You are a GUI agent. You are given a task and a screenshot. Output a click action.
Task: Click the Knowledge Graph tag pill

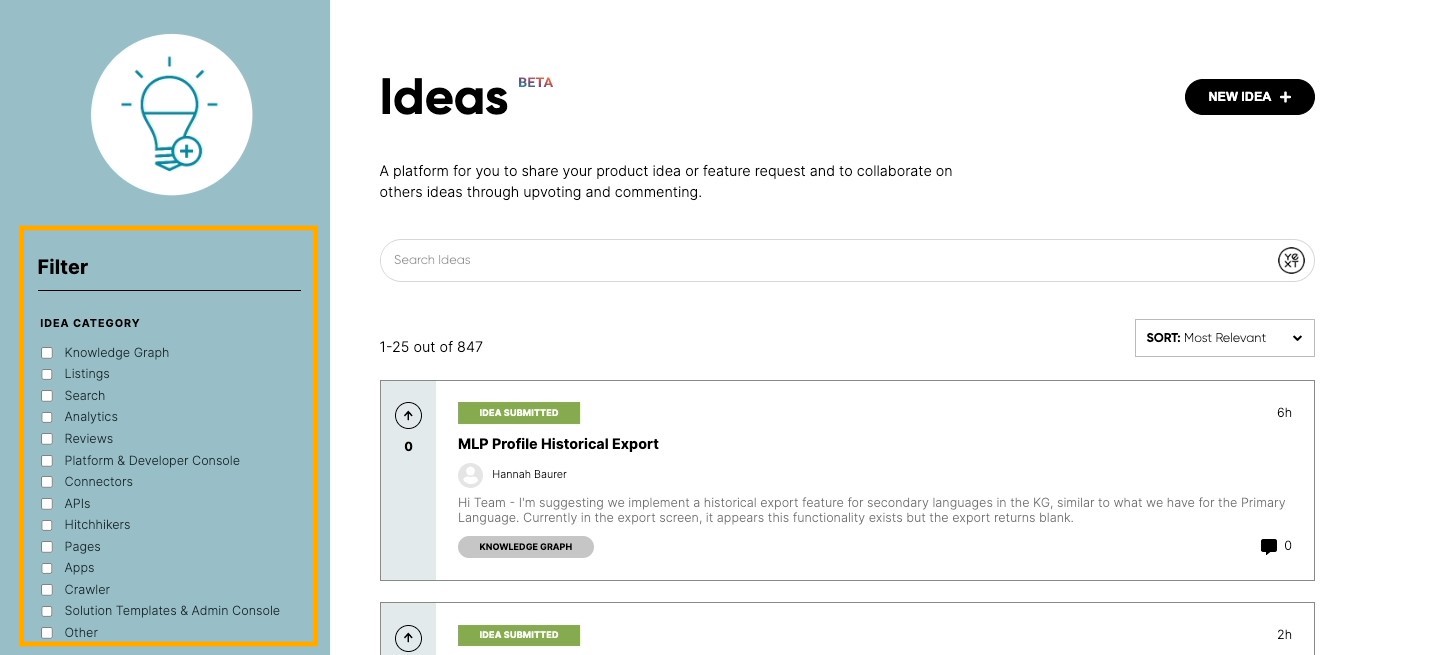click(x=526, y=547)
